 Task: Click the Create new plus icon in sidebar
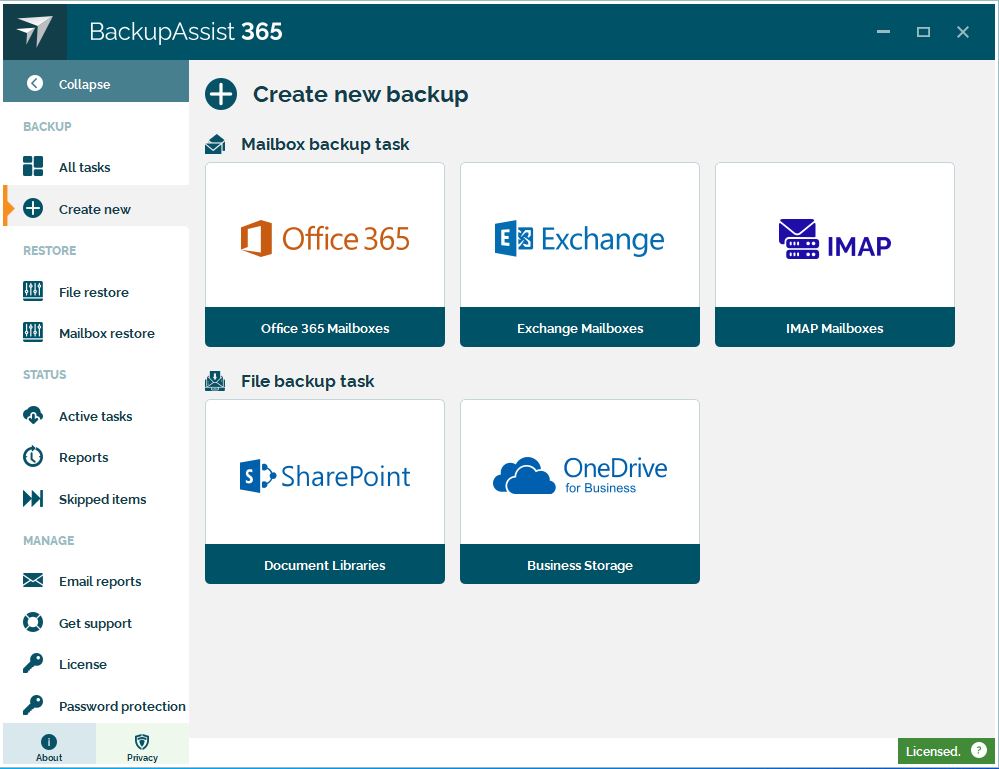[x=33, y=208]
